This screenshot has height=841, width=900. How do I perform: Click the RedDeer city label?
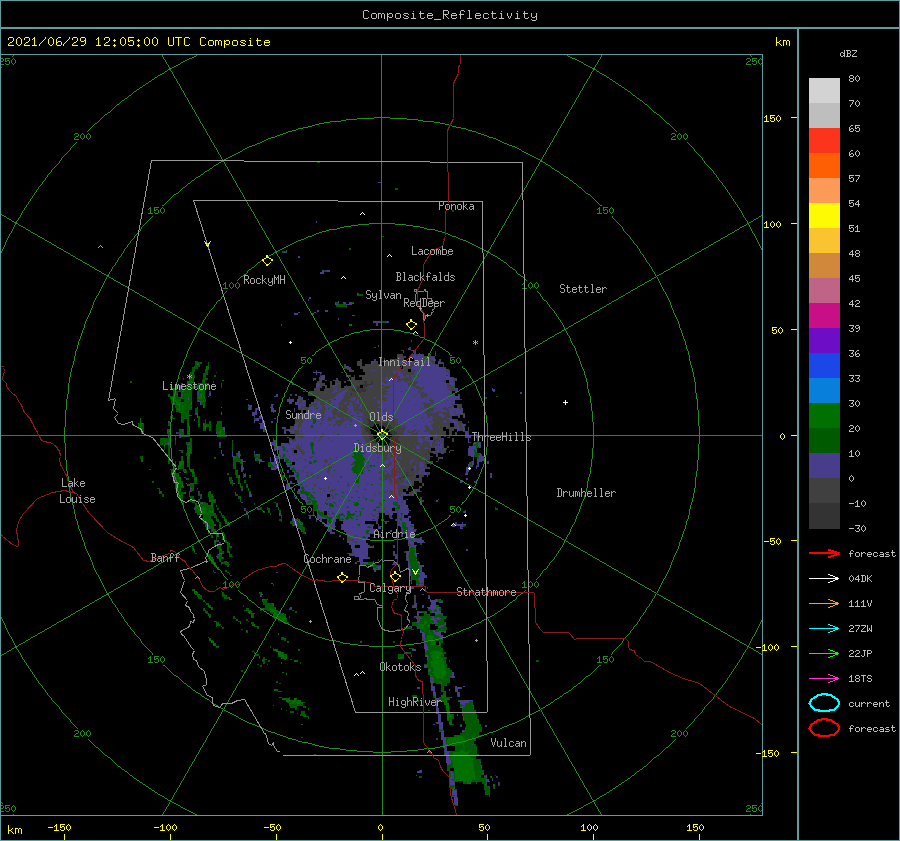click(x=424, y=303)
